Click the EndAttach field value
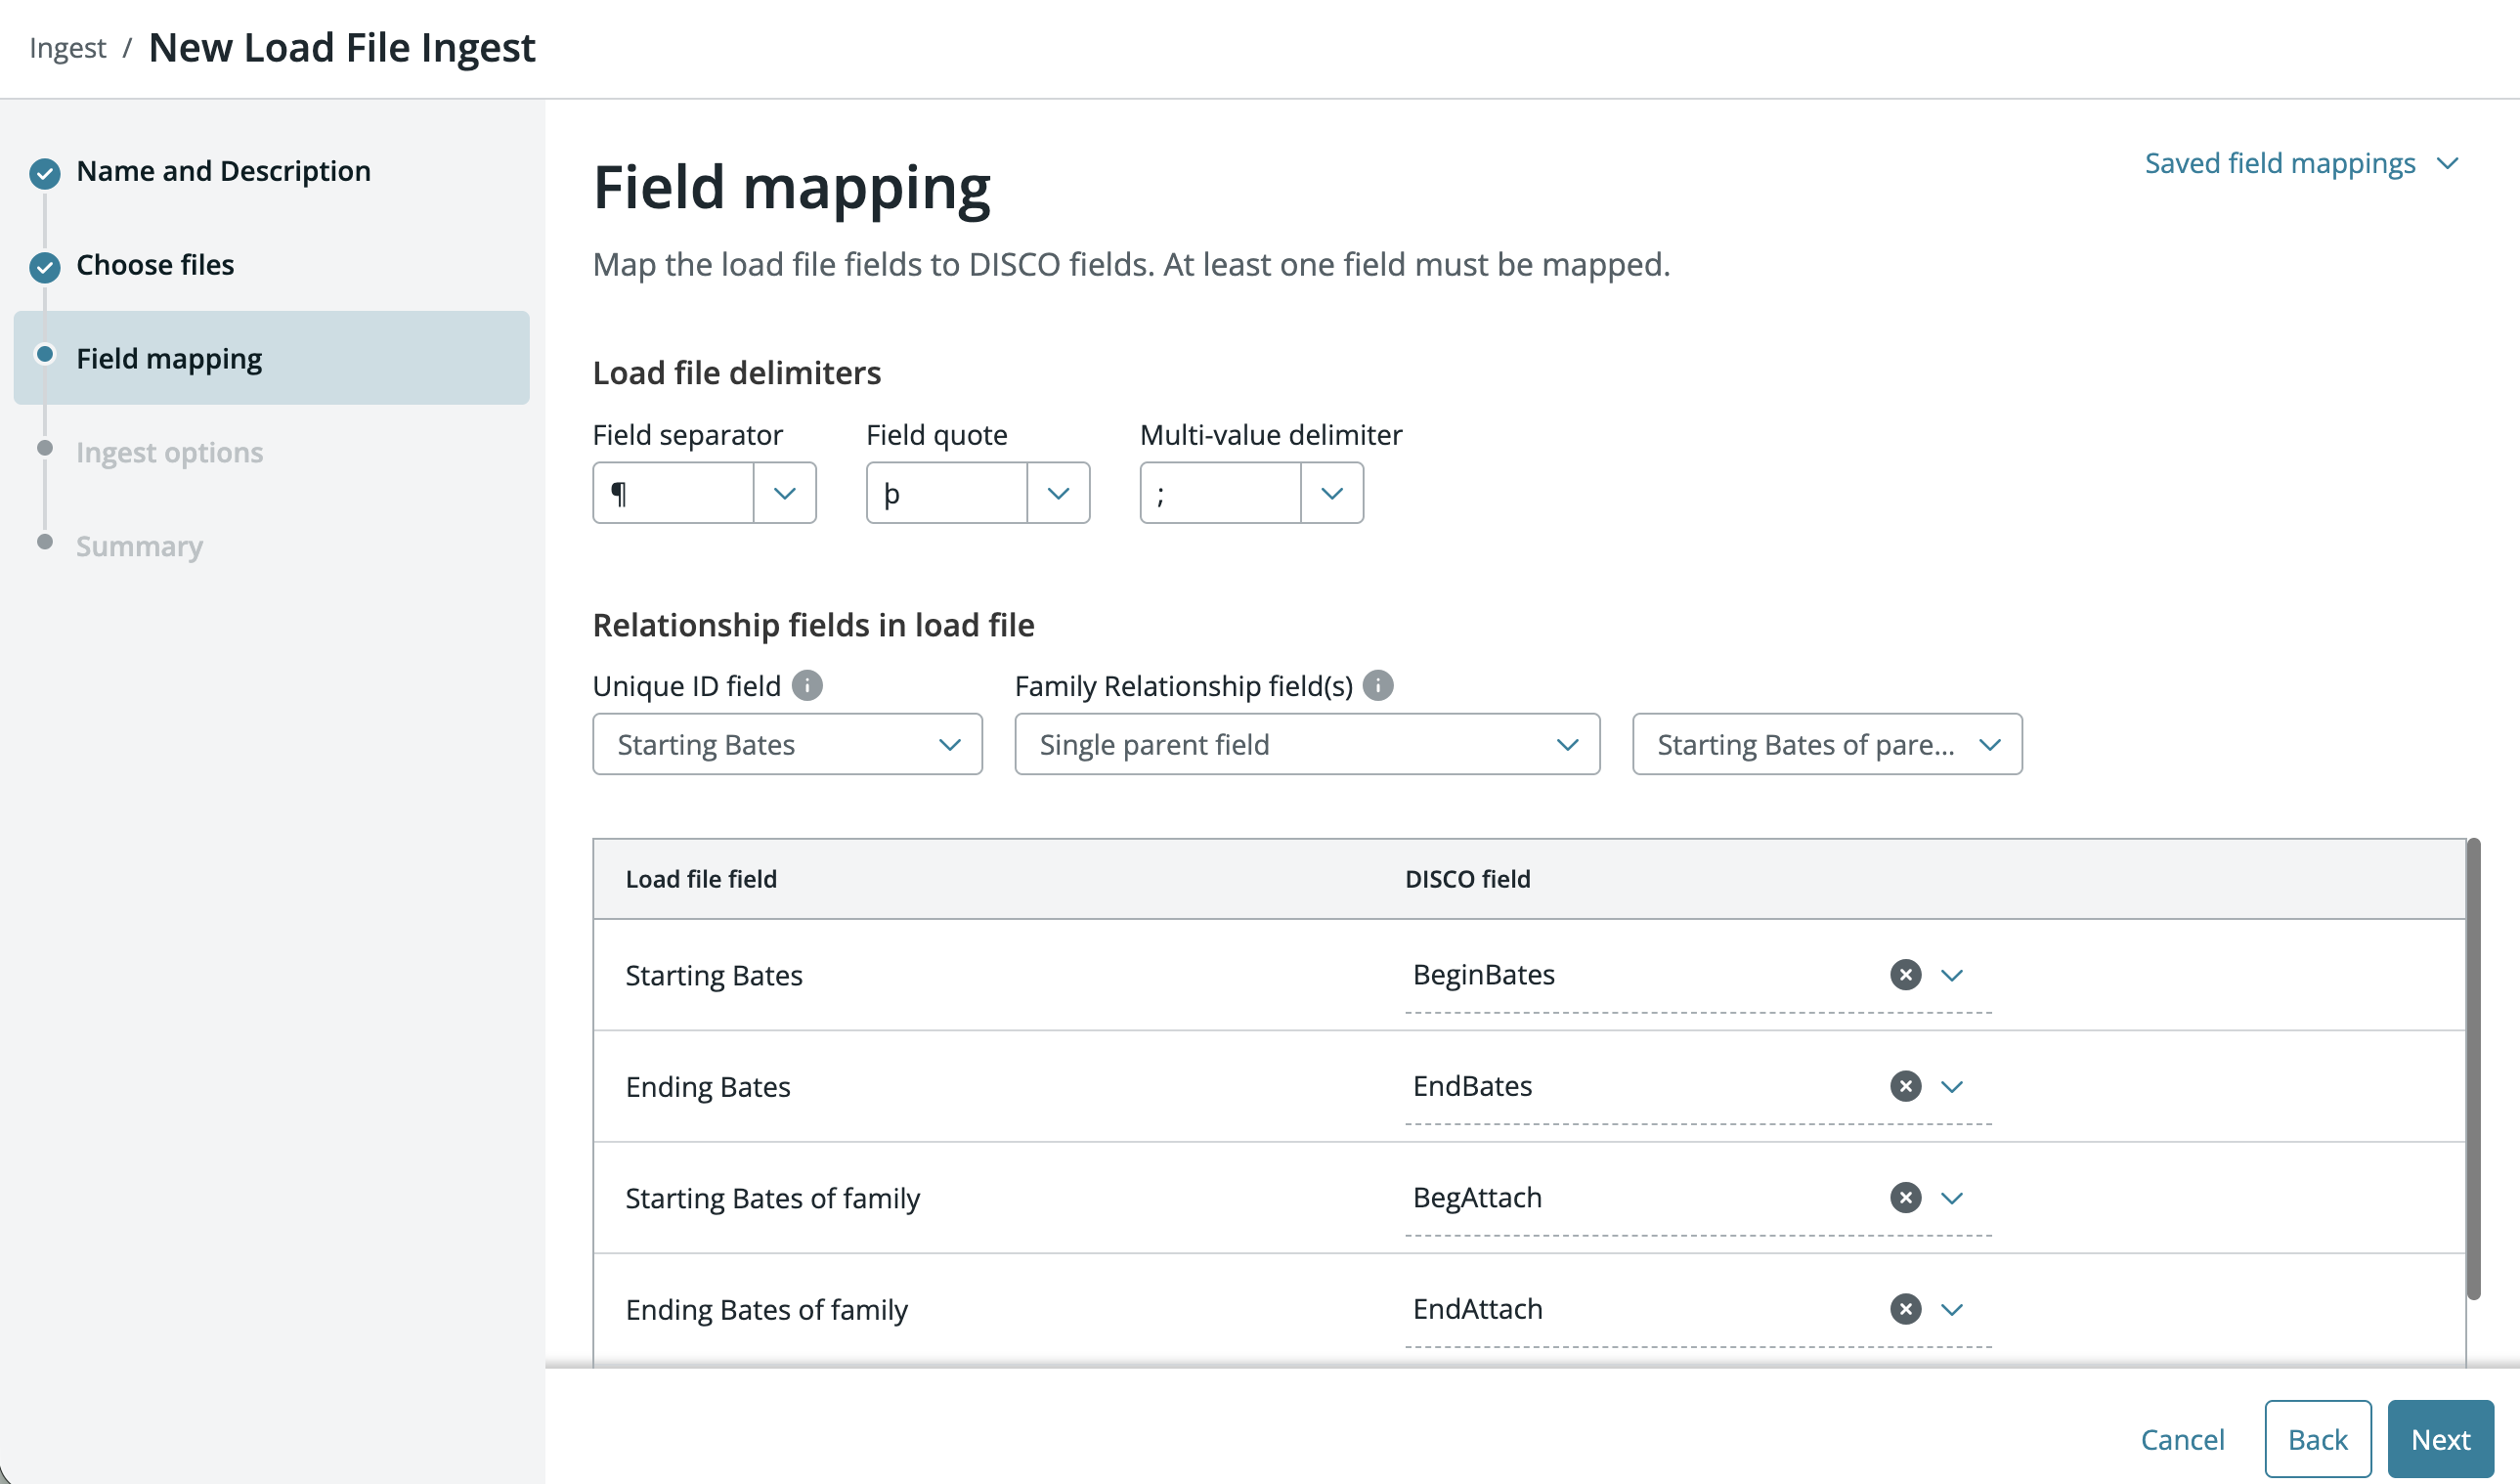 pos(1478,1309)
